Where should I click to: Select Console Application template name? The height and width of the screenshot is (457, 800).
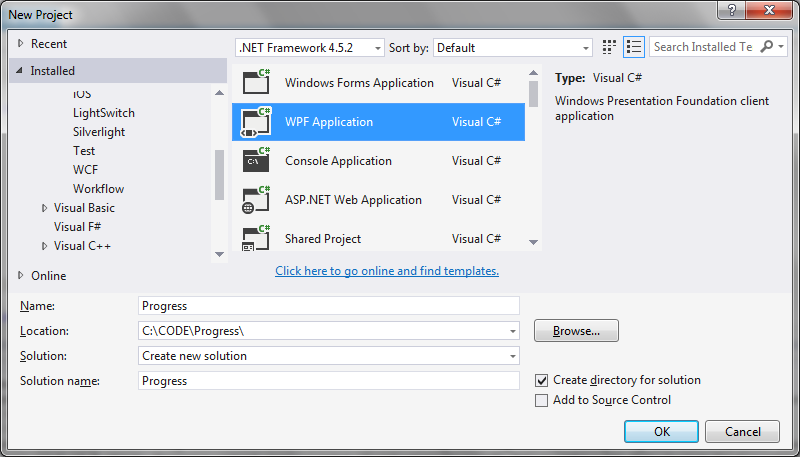coord(338,161)
